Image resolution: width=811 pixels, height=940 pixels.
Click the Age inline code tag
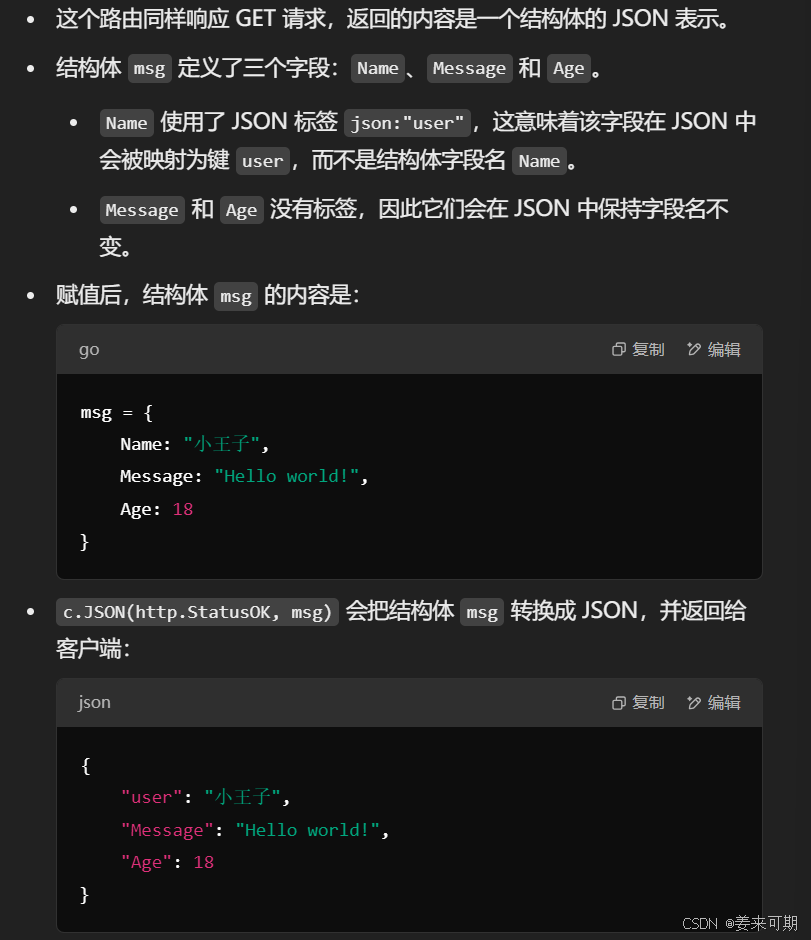pos(568,68)
